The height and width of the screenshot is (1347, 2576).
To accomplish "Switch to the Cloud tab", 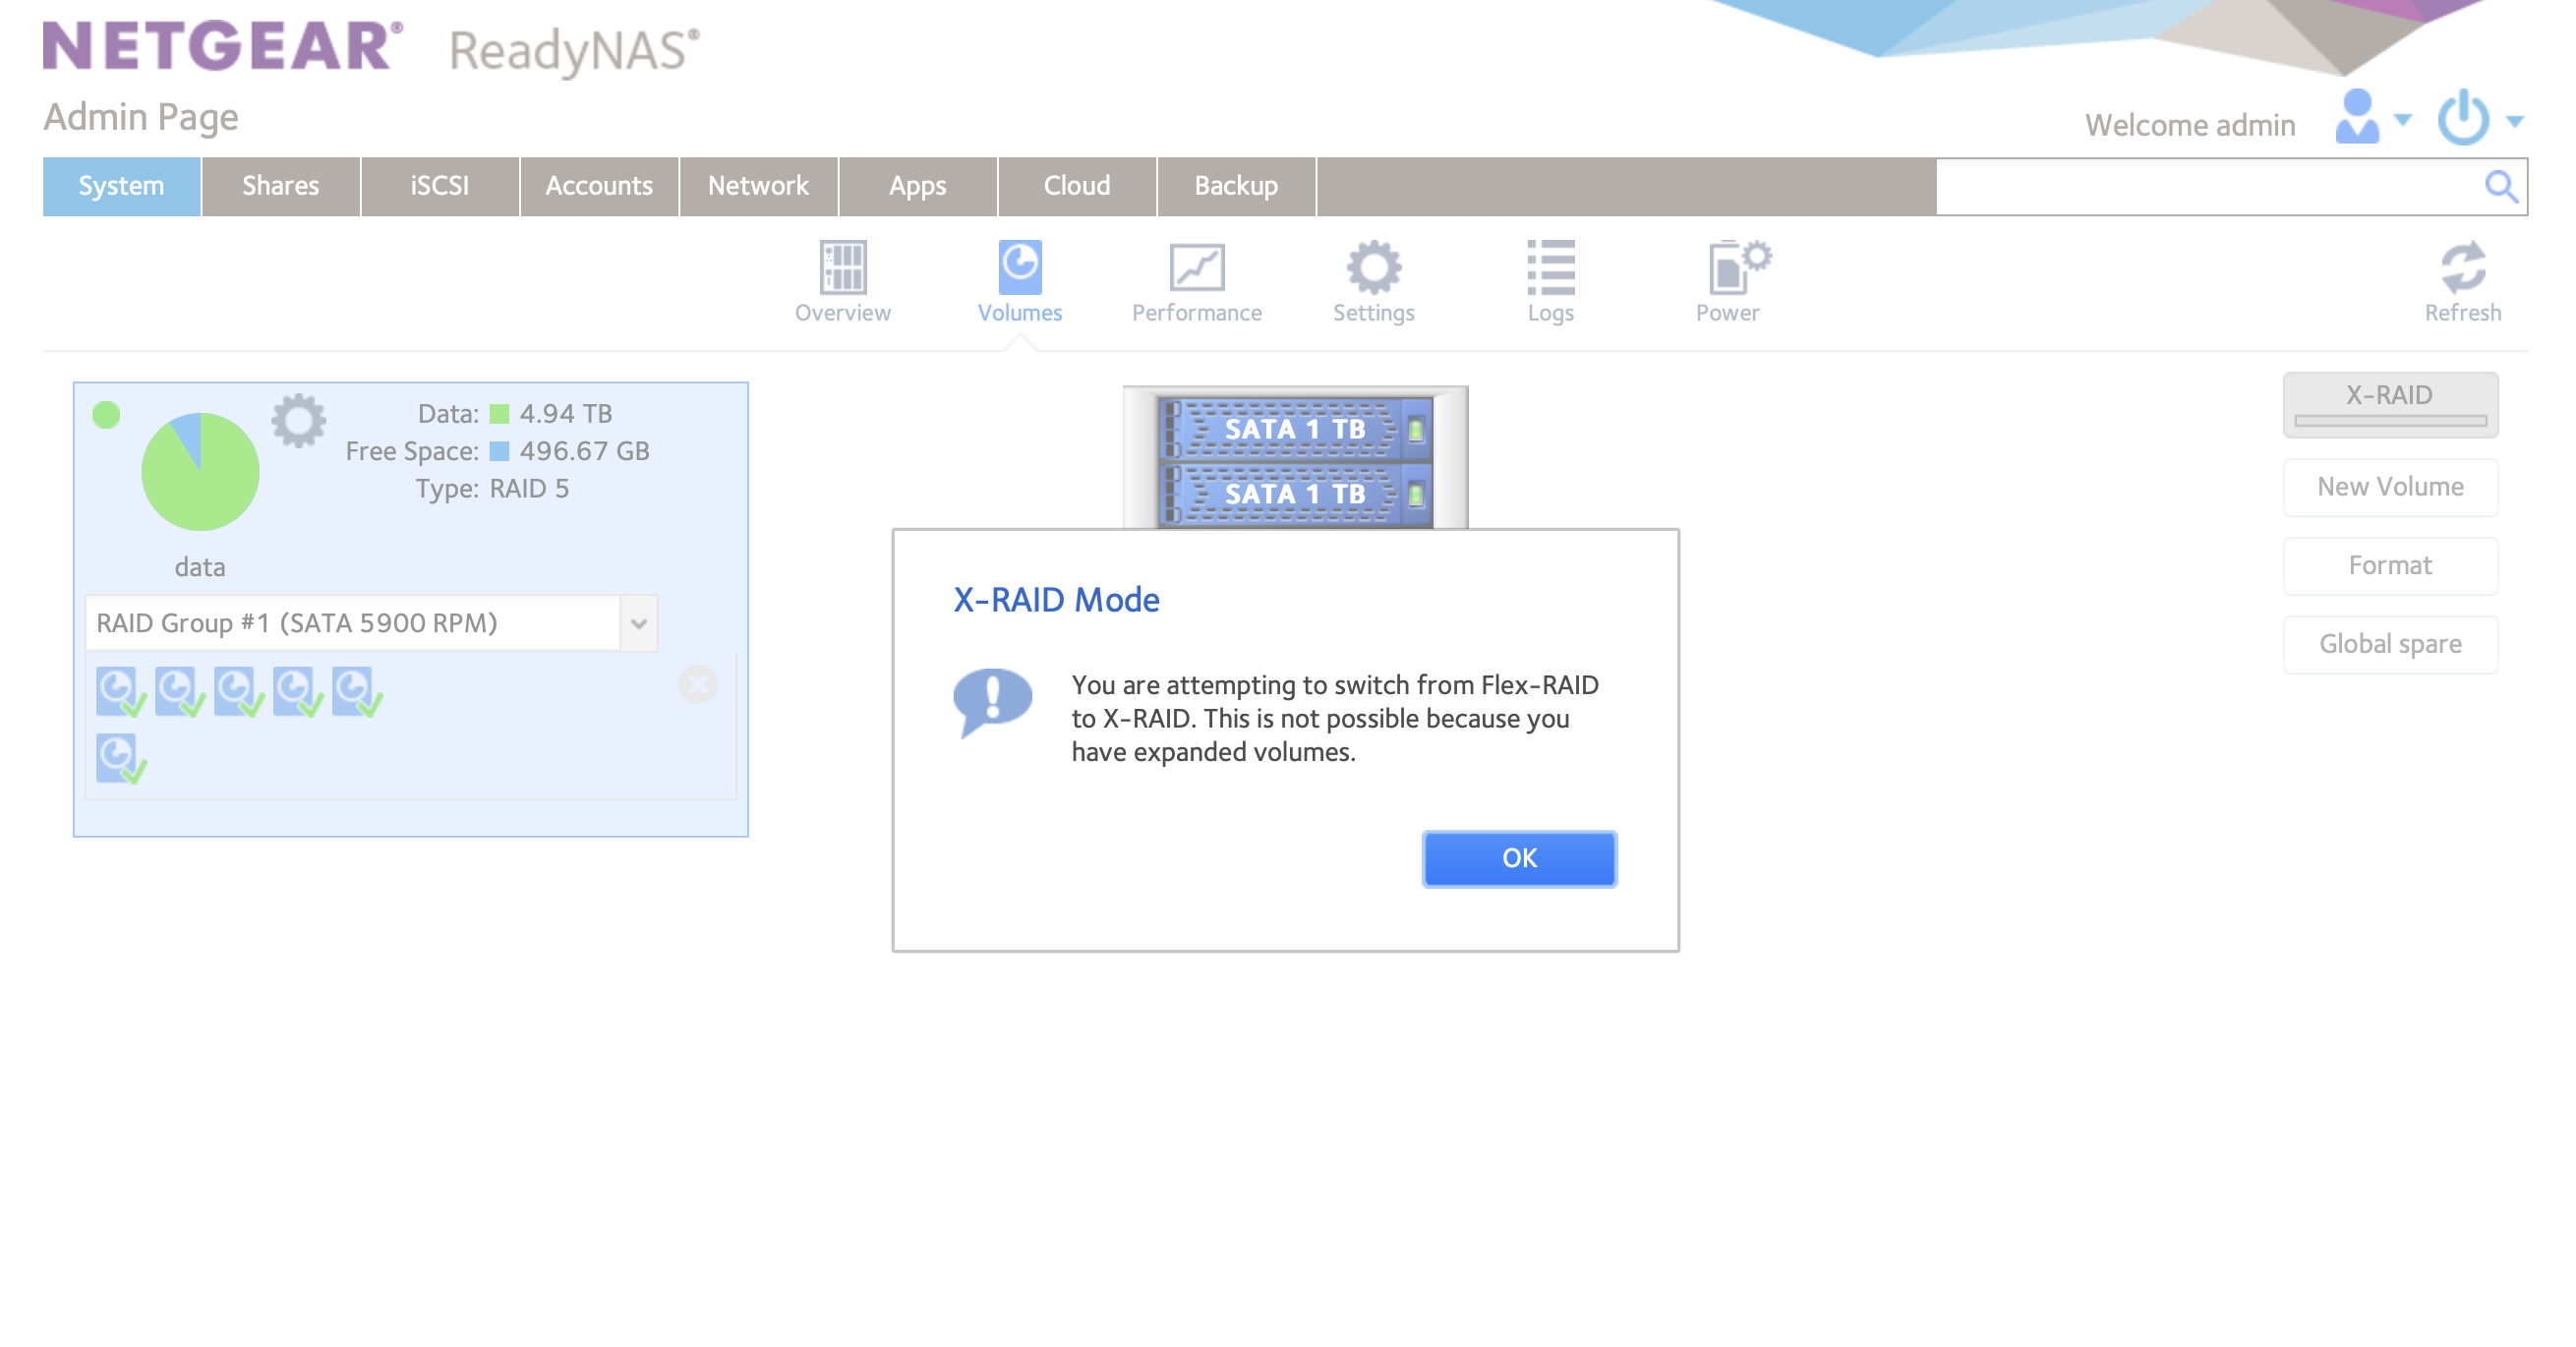I will pyautogui.click(x=1076, y=186).
